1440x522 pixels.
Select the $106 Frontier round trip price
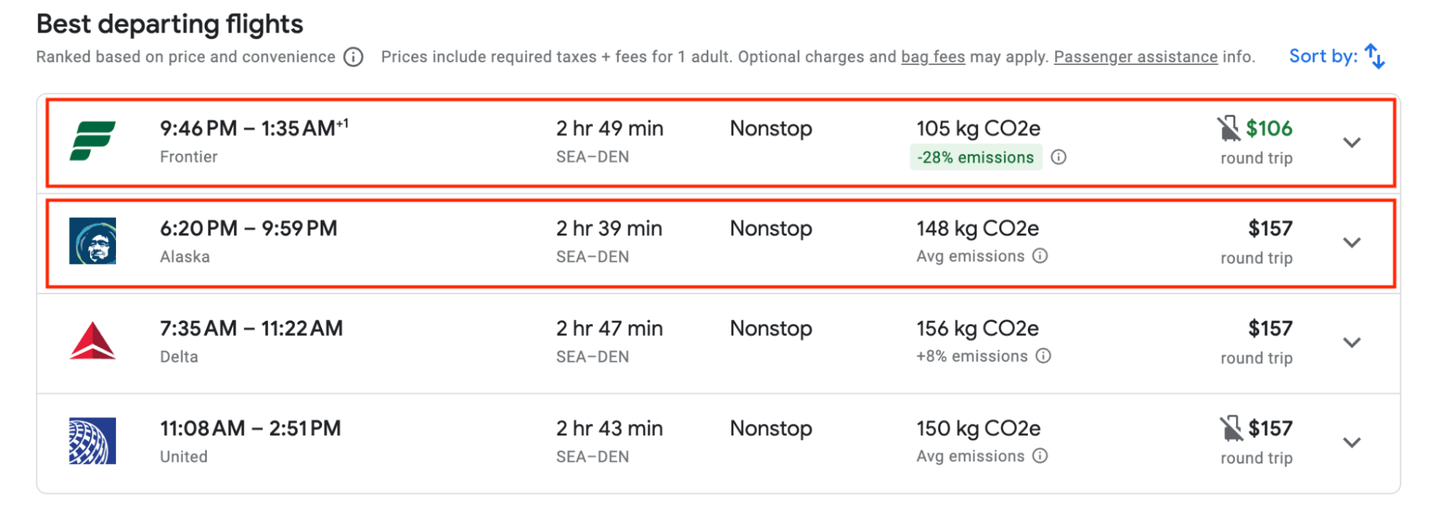[x=1269, y=129]
